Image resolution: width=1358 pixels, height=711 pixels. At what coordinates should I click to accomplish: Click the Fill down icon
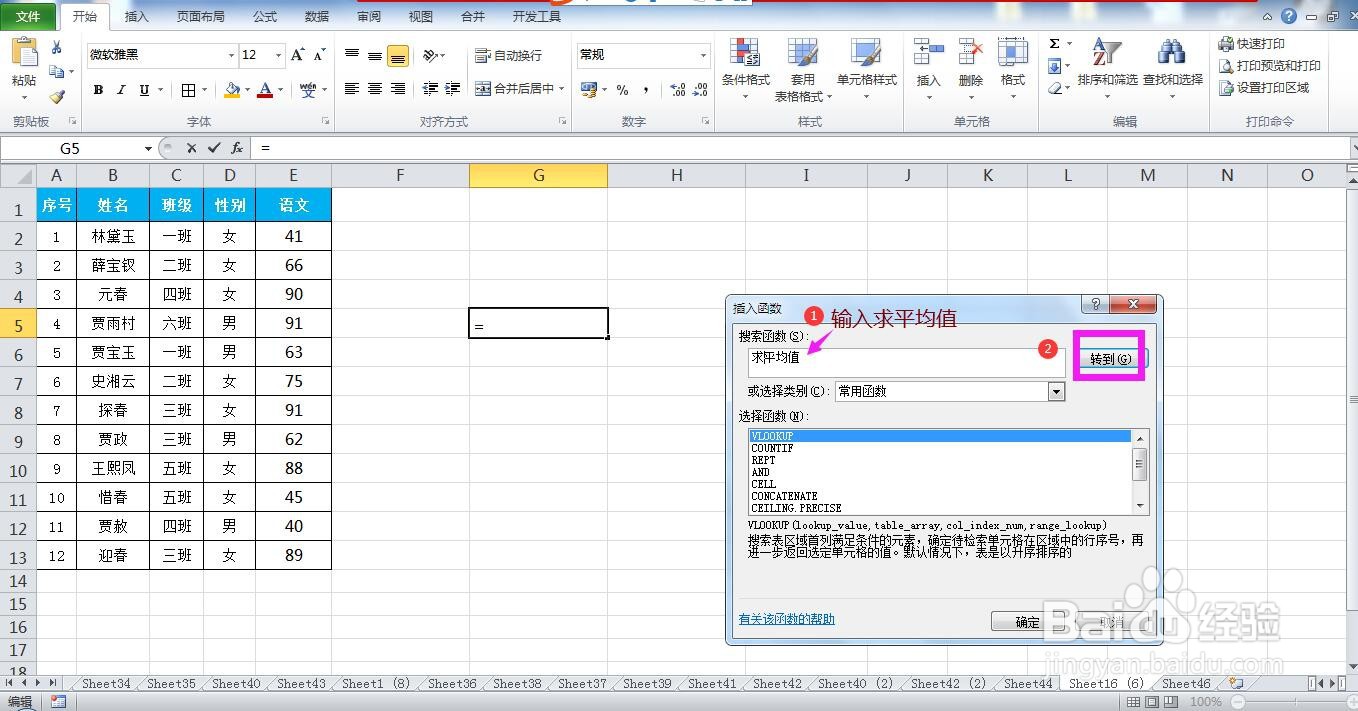[1055, 66]
